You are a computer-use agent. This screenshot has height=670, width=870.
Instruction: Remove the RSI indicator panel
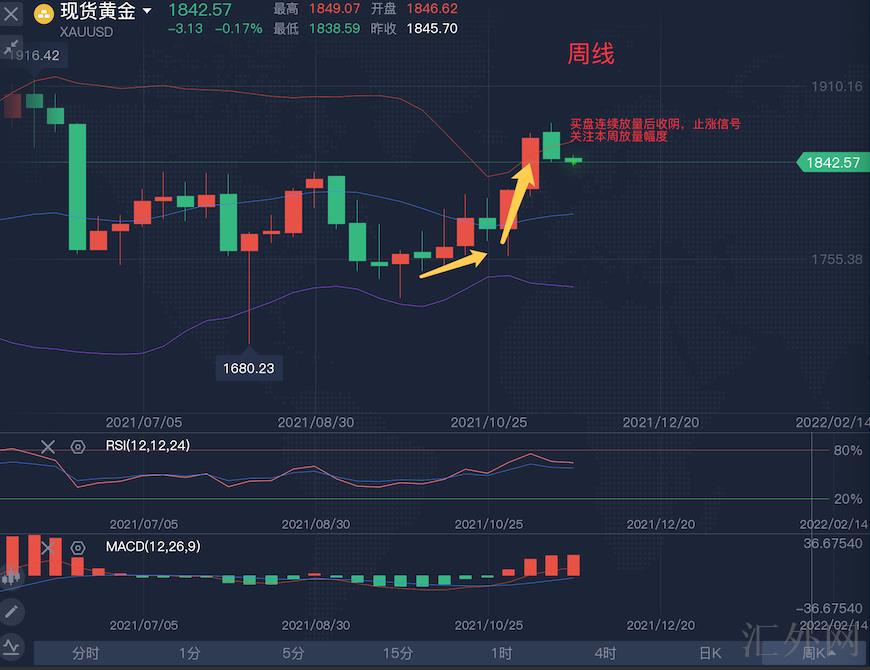point(47,446)
